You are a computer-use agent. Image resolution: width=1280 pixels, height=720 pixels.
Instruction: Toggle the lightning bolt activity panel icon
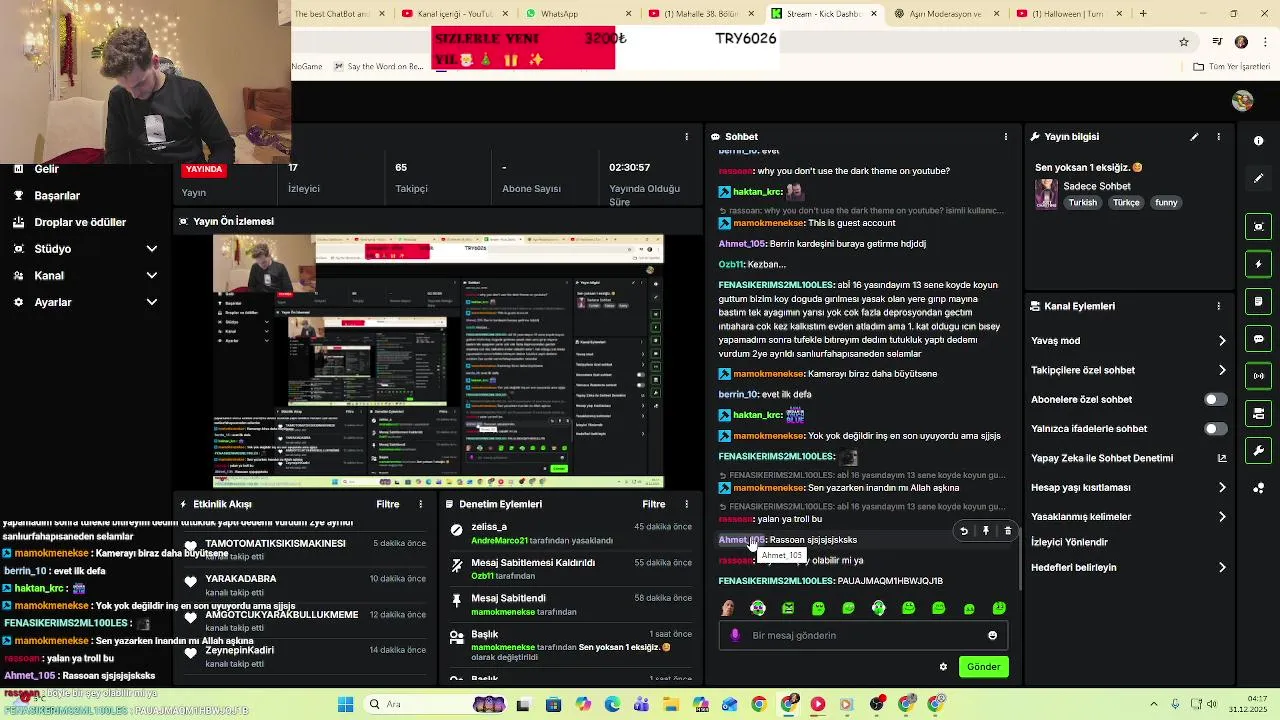tap(1258, 264)
